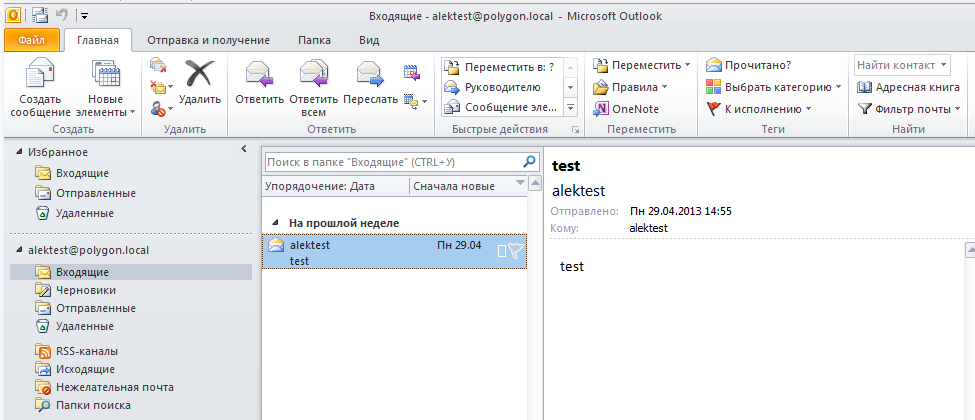Click the Outlook application icon
Image resolution: width=975 pixels, height=420 pixels.
tap(11, 14)
